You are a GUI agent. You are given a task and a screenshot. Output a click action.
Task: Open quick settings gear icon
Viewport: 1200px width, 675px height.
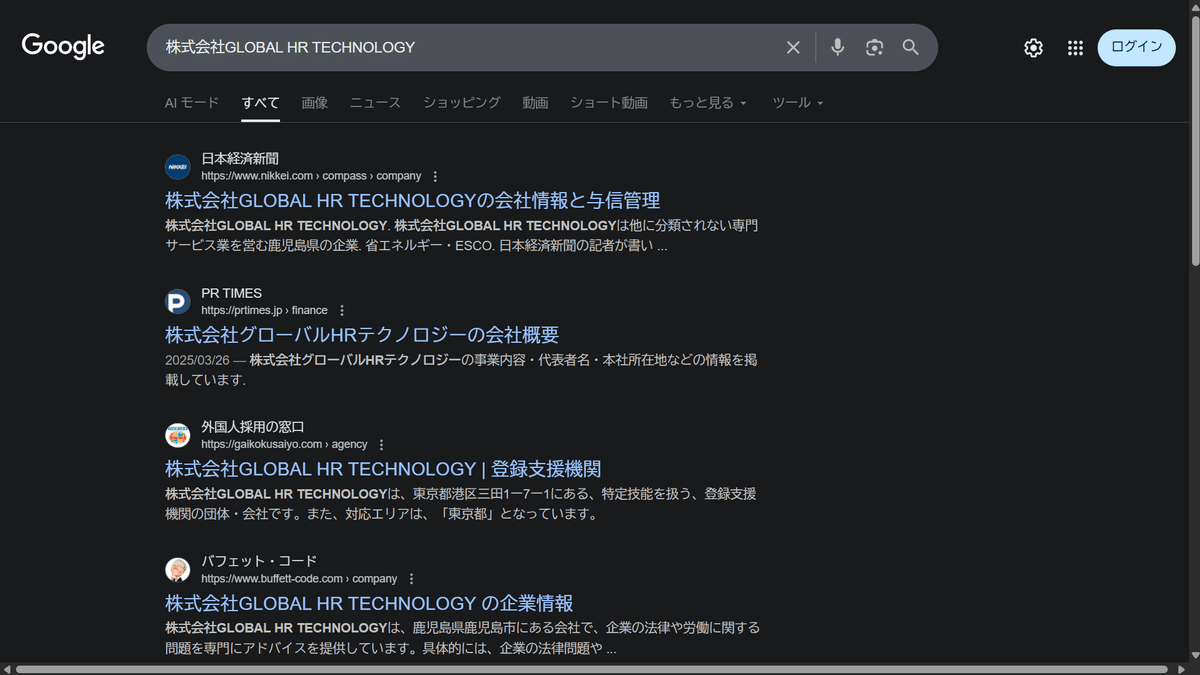tap(1033, 48)
